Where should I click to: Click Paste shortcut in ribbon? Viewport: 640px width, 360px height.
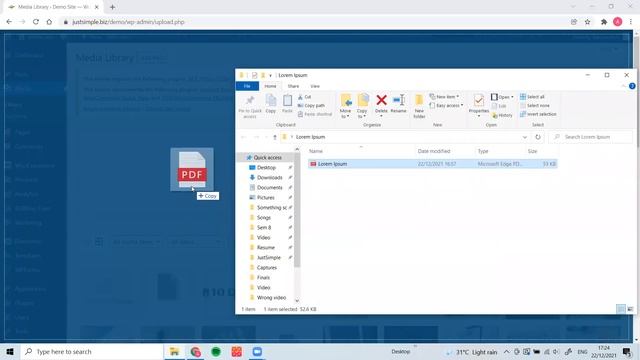(315, 114)
